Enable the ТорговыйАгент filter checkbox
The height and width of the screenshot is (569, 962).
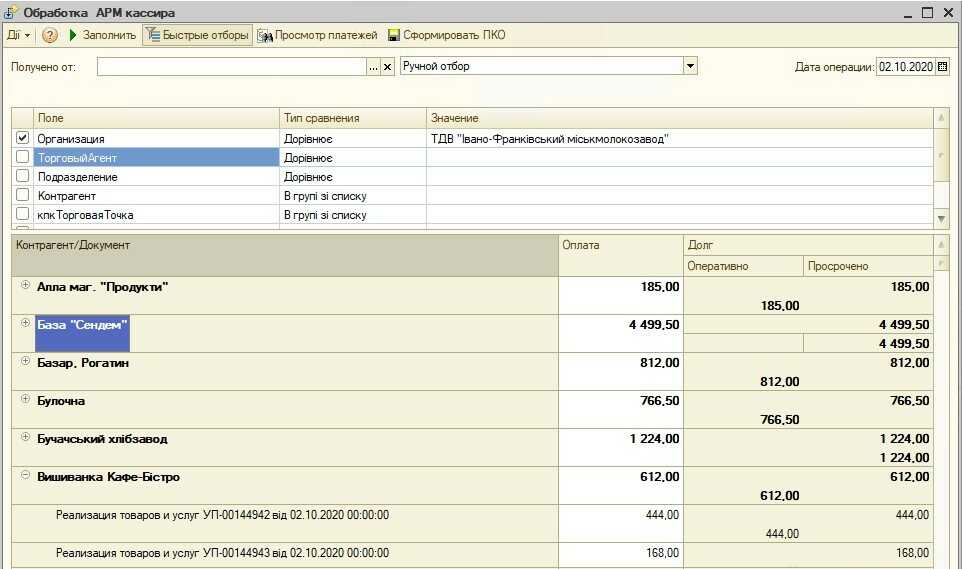coord(23,157)
